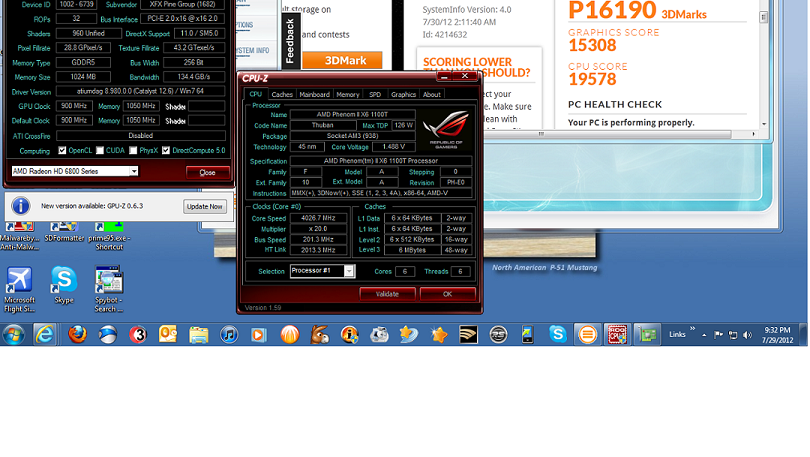Click the P16190 3DMarks score
Screen dimensions: 810x457
click(637, 11)
